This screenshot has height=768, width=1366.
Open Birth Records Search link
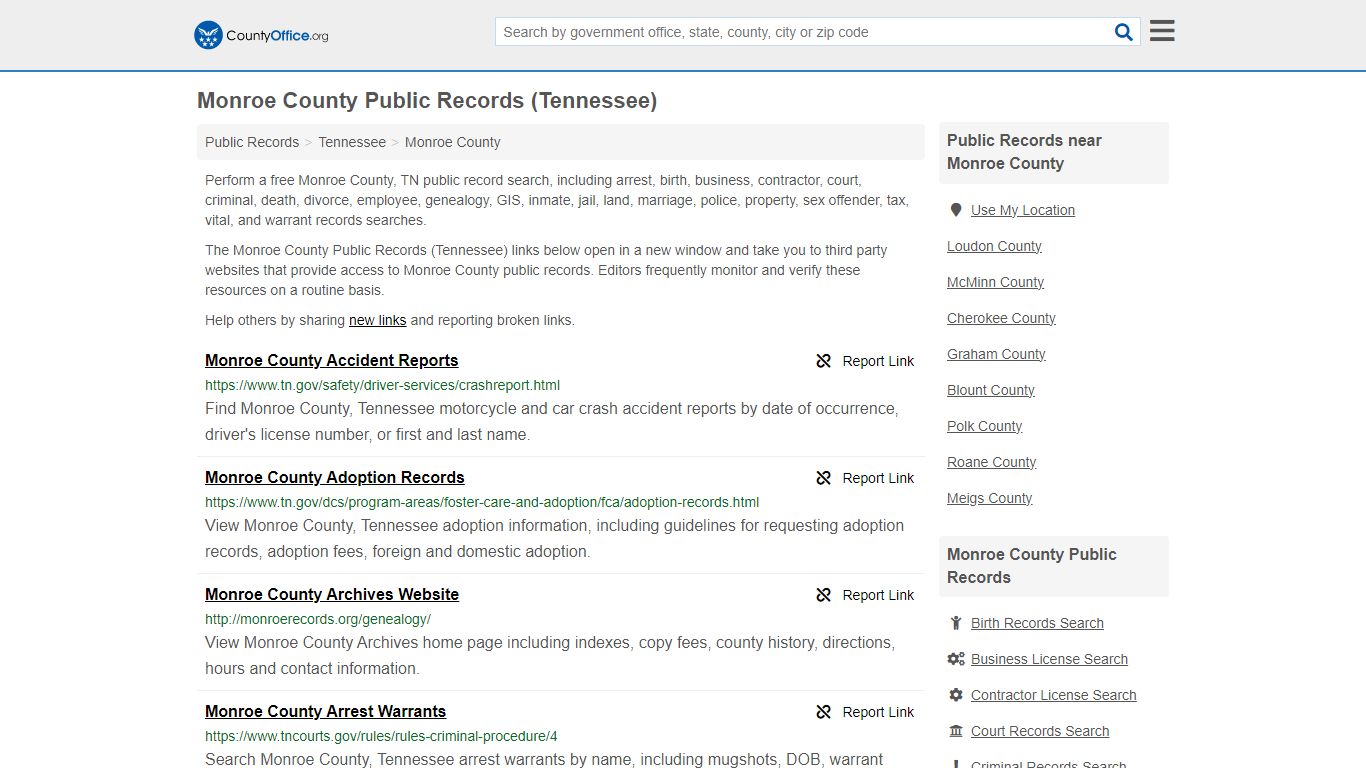pos(1037,623)
